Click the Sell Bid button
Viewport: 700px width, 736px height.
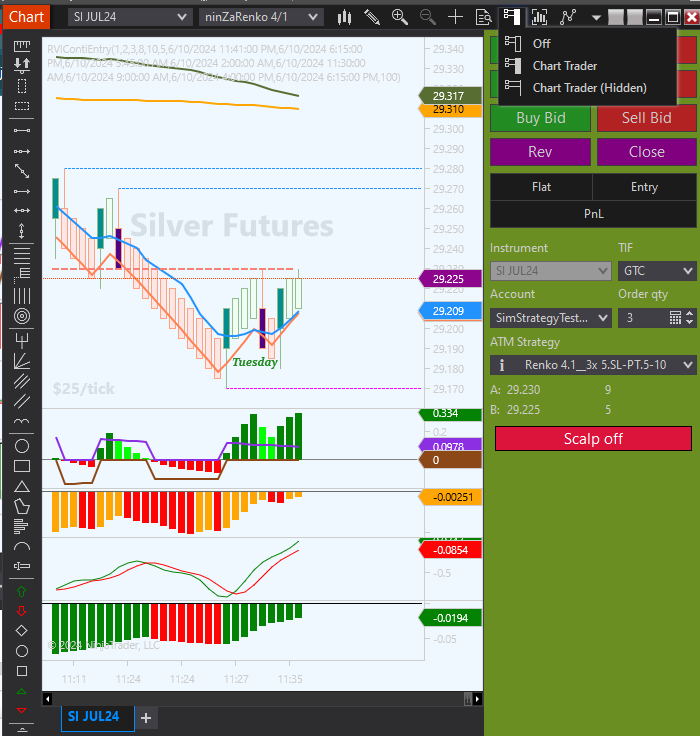pyautogui.click(x=646, y=118)
